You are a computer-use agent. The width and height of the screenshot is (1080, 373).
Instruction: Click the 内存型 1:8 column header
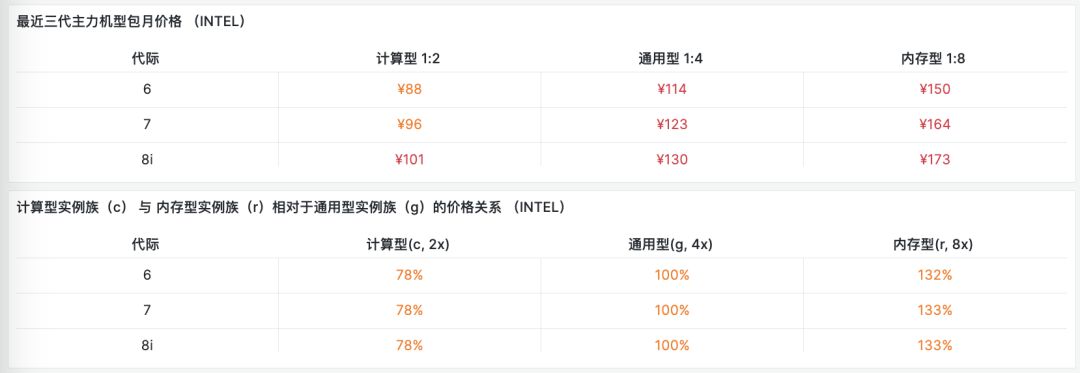click(934, 58)
